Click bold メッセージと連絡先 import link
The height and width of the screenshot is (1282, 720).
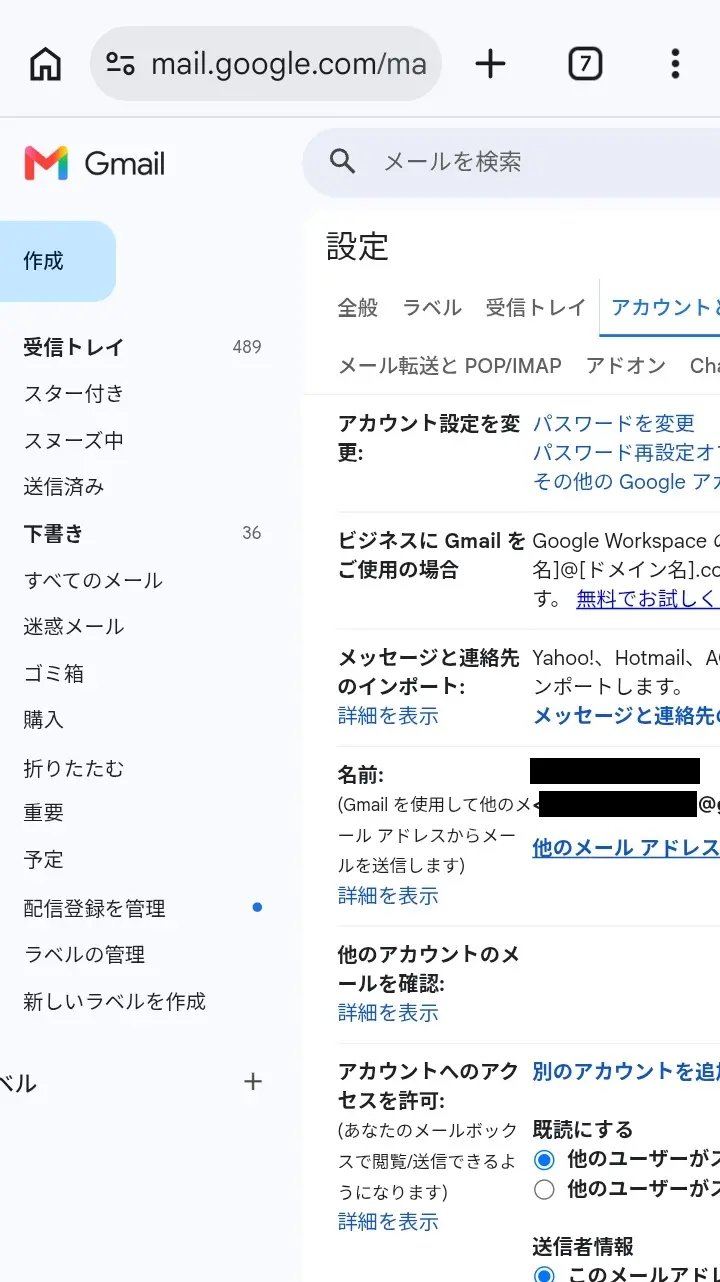point(626,715)
